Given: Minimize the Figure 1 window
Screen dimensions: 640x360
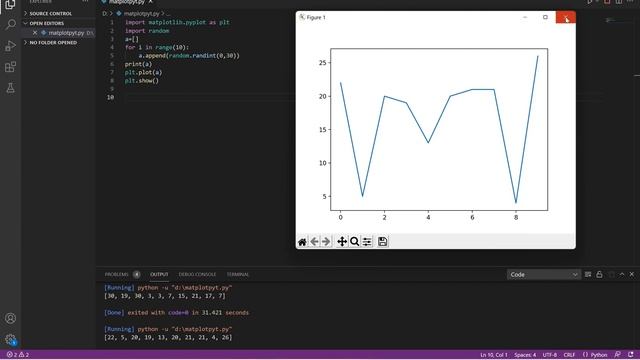Looking at the screenshot, I should point(525,17).
